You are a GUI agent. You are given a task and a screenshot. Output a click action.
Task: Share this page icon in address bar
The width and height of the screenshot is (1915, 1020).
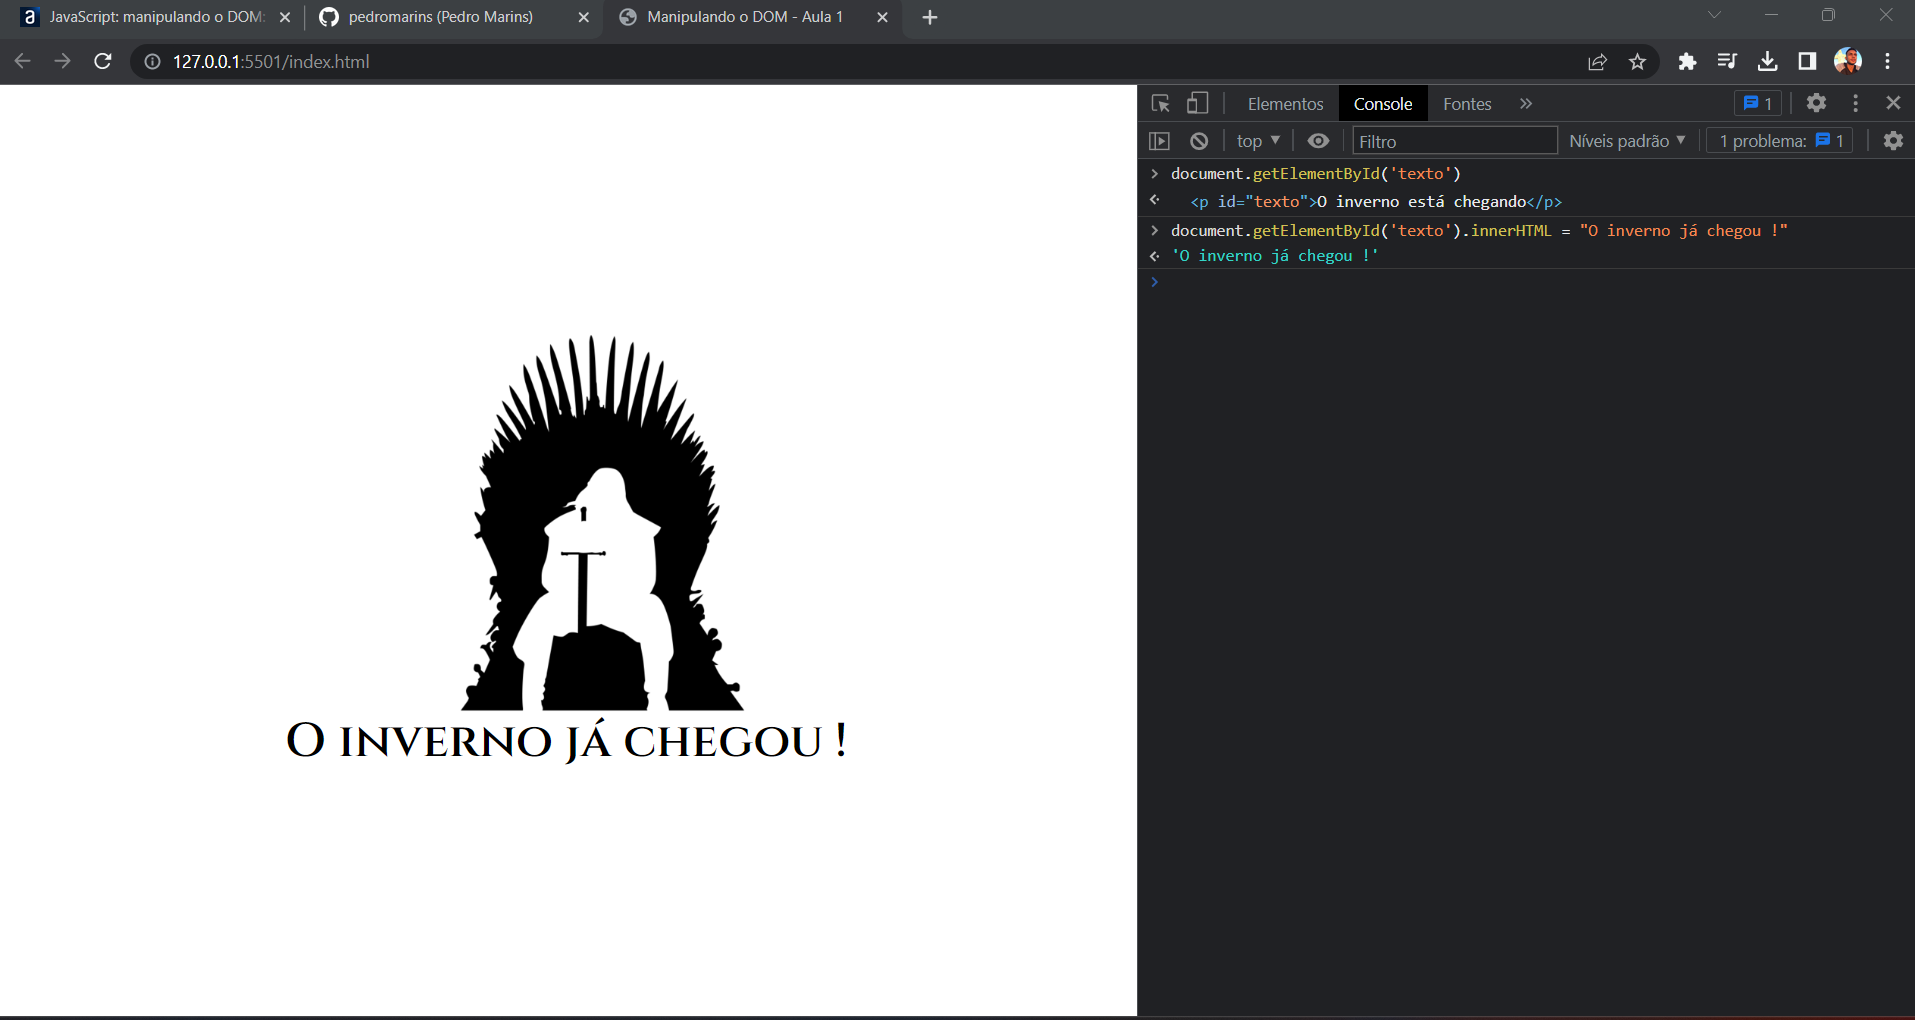coord(1597,62)
